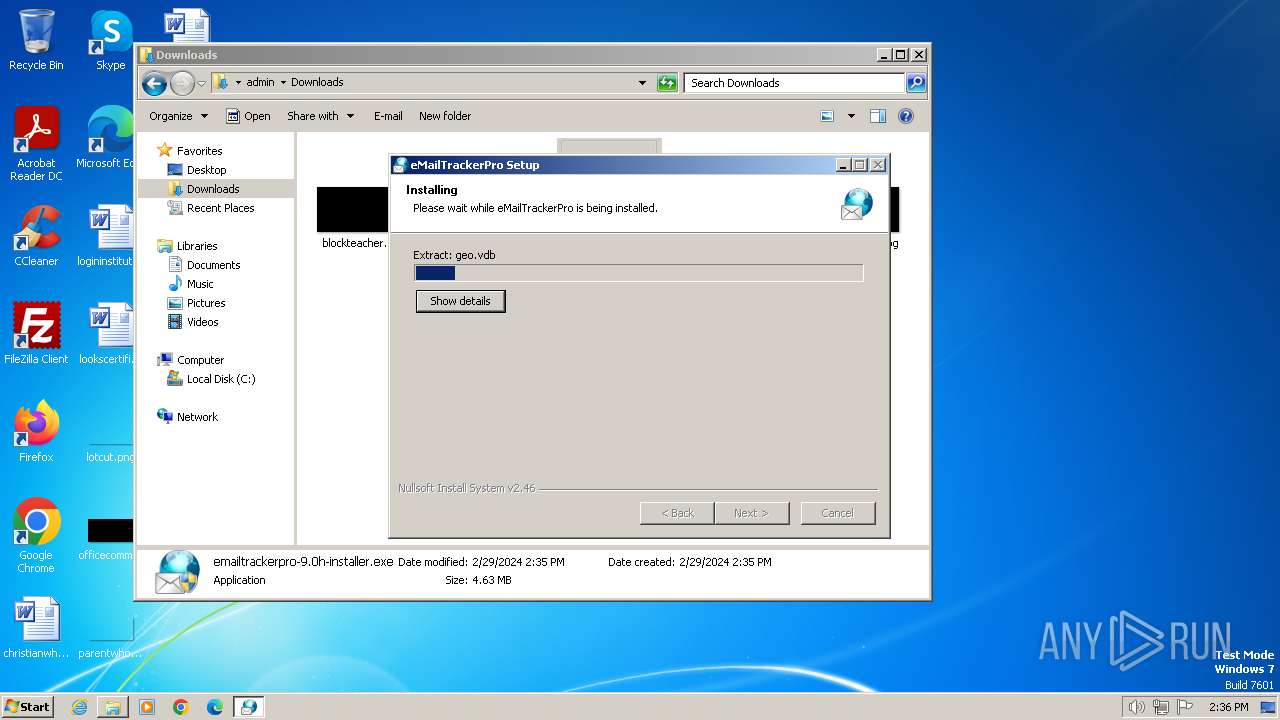Open lookscertifi Word document on desktop
1280x720 pixels.
(x=108, y=333)
